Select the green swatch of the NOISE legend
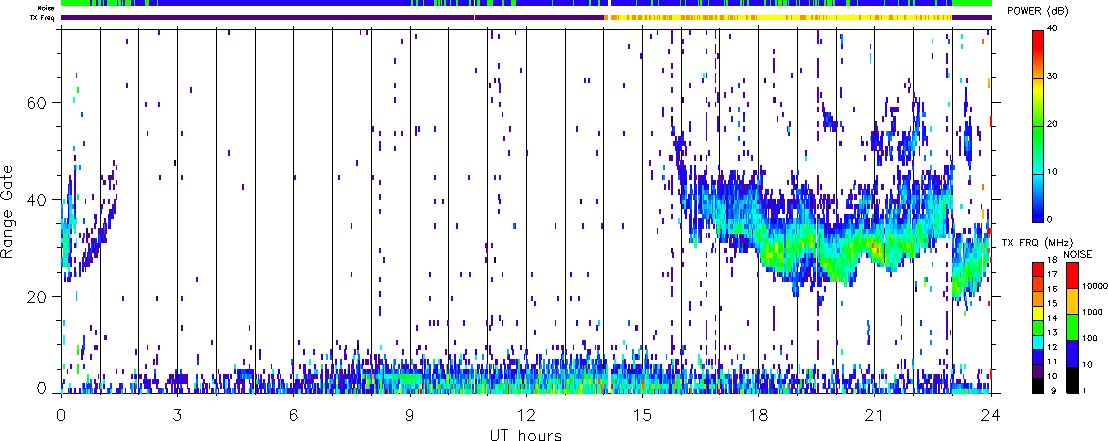The height and width of the screenshot is (441, 1108). (1072, 327)
